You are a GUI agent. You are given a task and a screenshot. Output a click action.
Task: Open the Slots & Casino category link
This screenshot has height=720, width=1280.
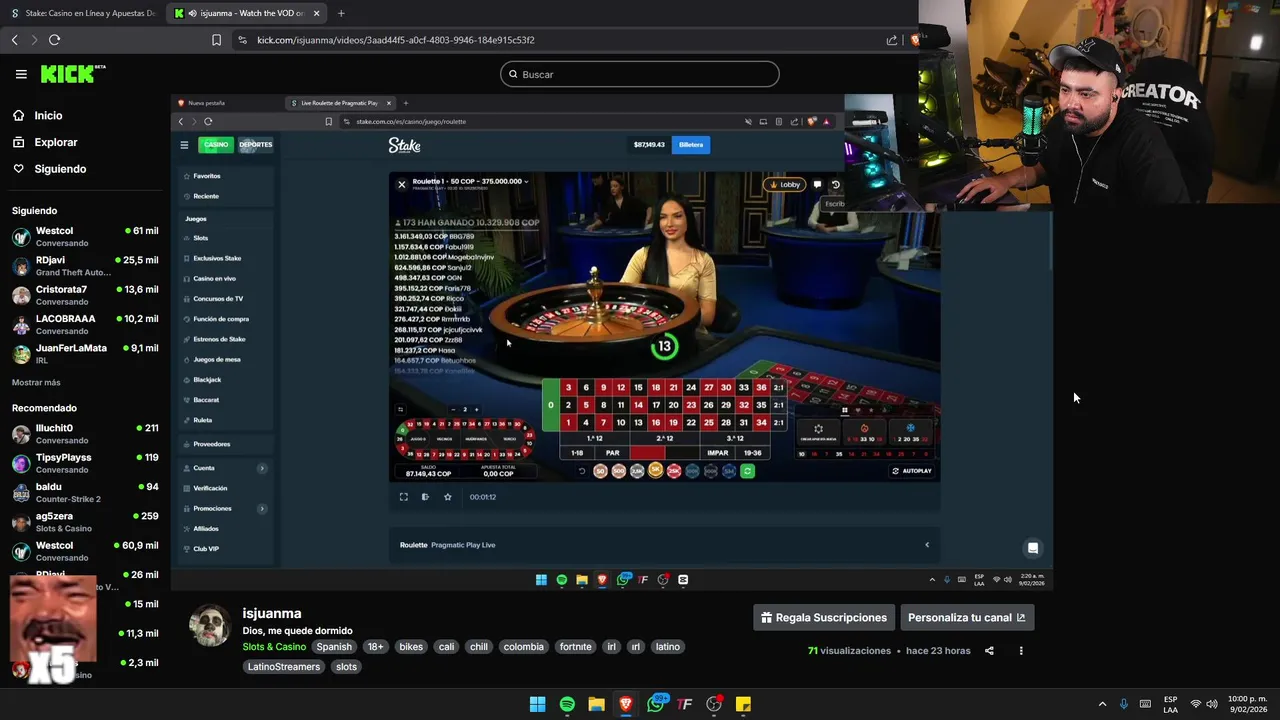tap(274, 647)
